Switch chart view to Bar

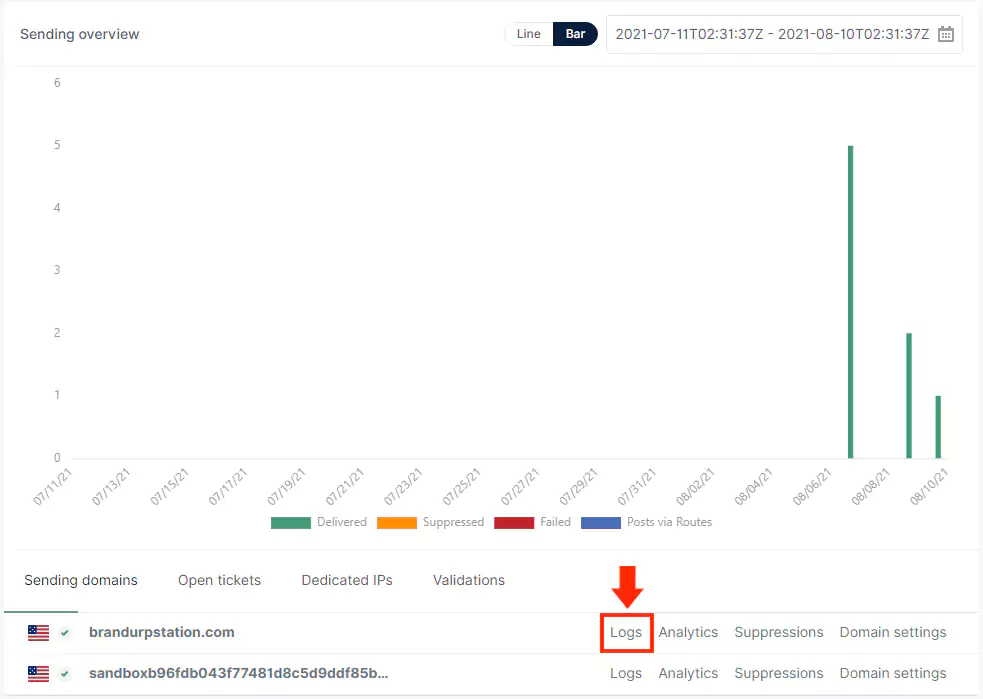(575, 34)
